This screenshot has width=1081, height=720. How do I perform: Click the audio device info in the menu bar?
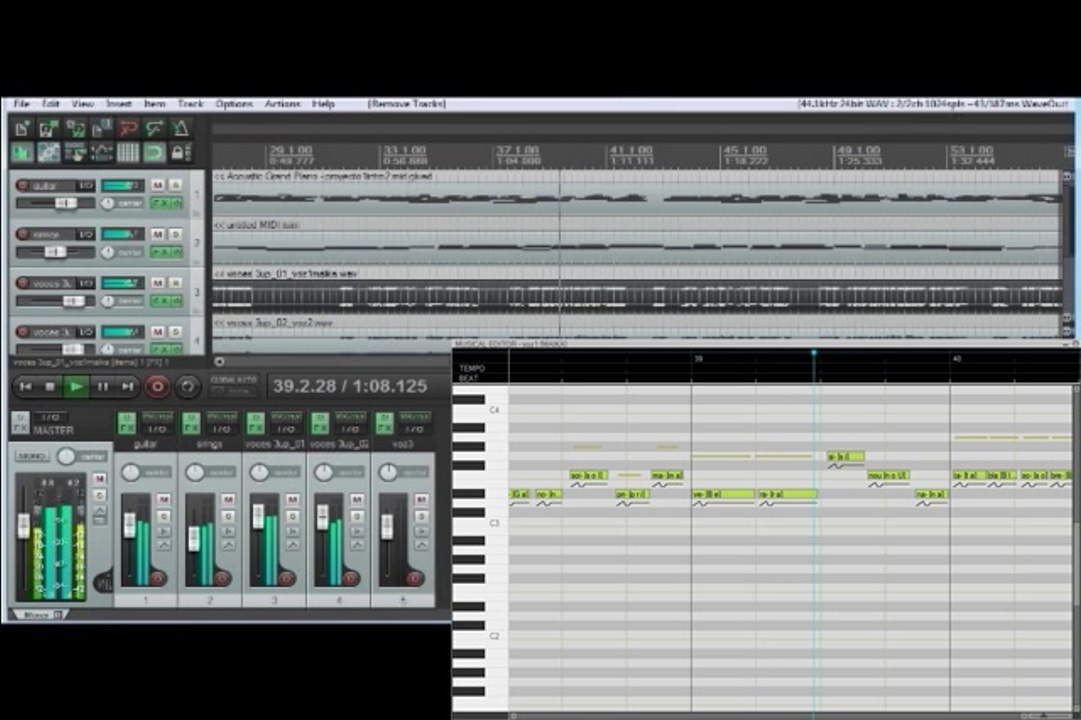(x=932, y=104)
